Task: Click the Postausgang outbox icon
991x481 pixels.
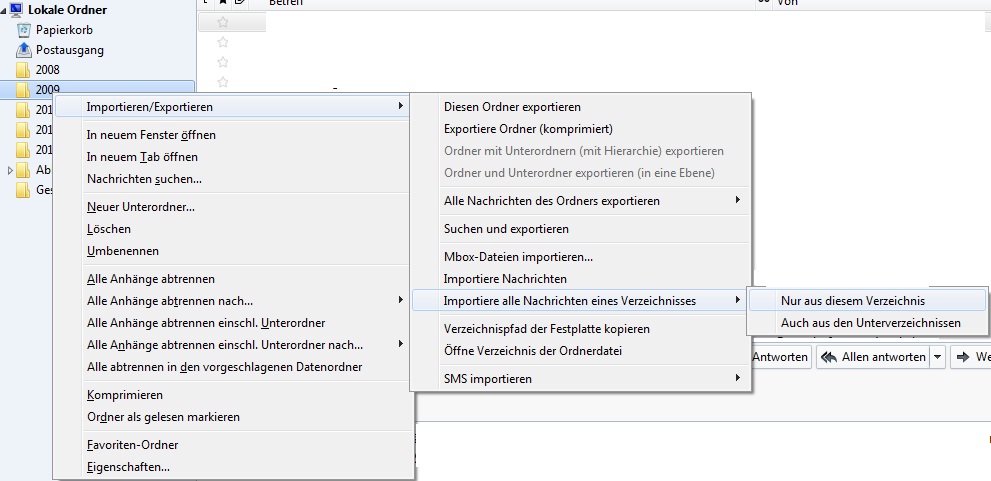Action: (x=24, y=50)
